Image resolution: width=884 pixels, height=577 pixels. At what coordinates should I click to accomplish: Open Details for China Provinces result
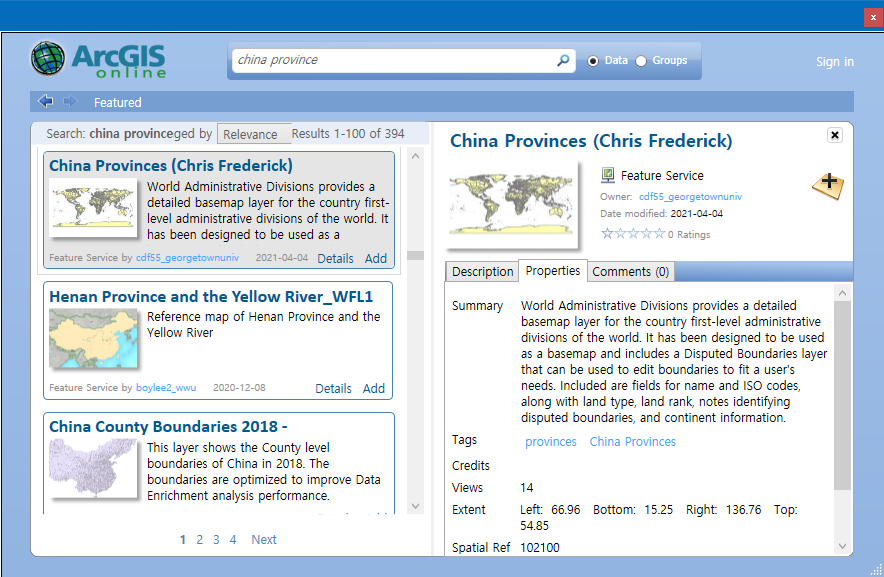(335, 258)
